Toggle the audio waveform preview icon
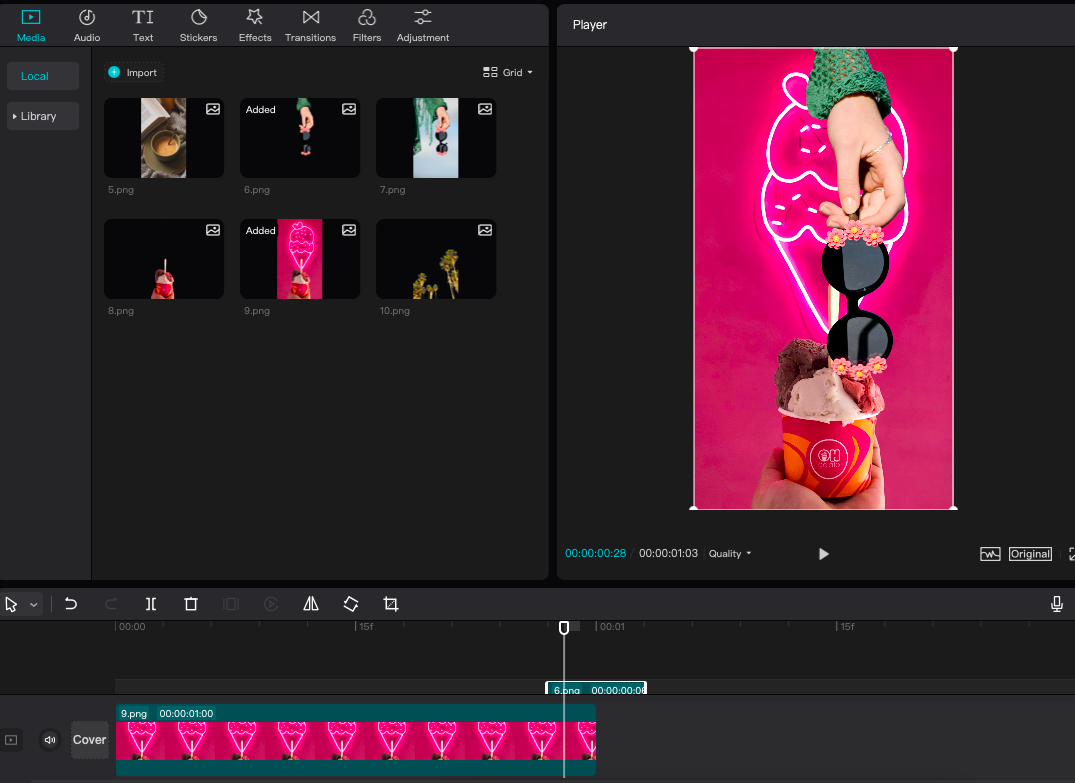The image size is (1075, 783). (x=990, y=553)
